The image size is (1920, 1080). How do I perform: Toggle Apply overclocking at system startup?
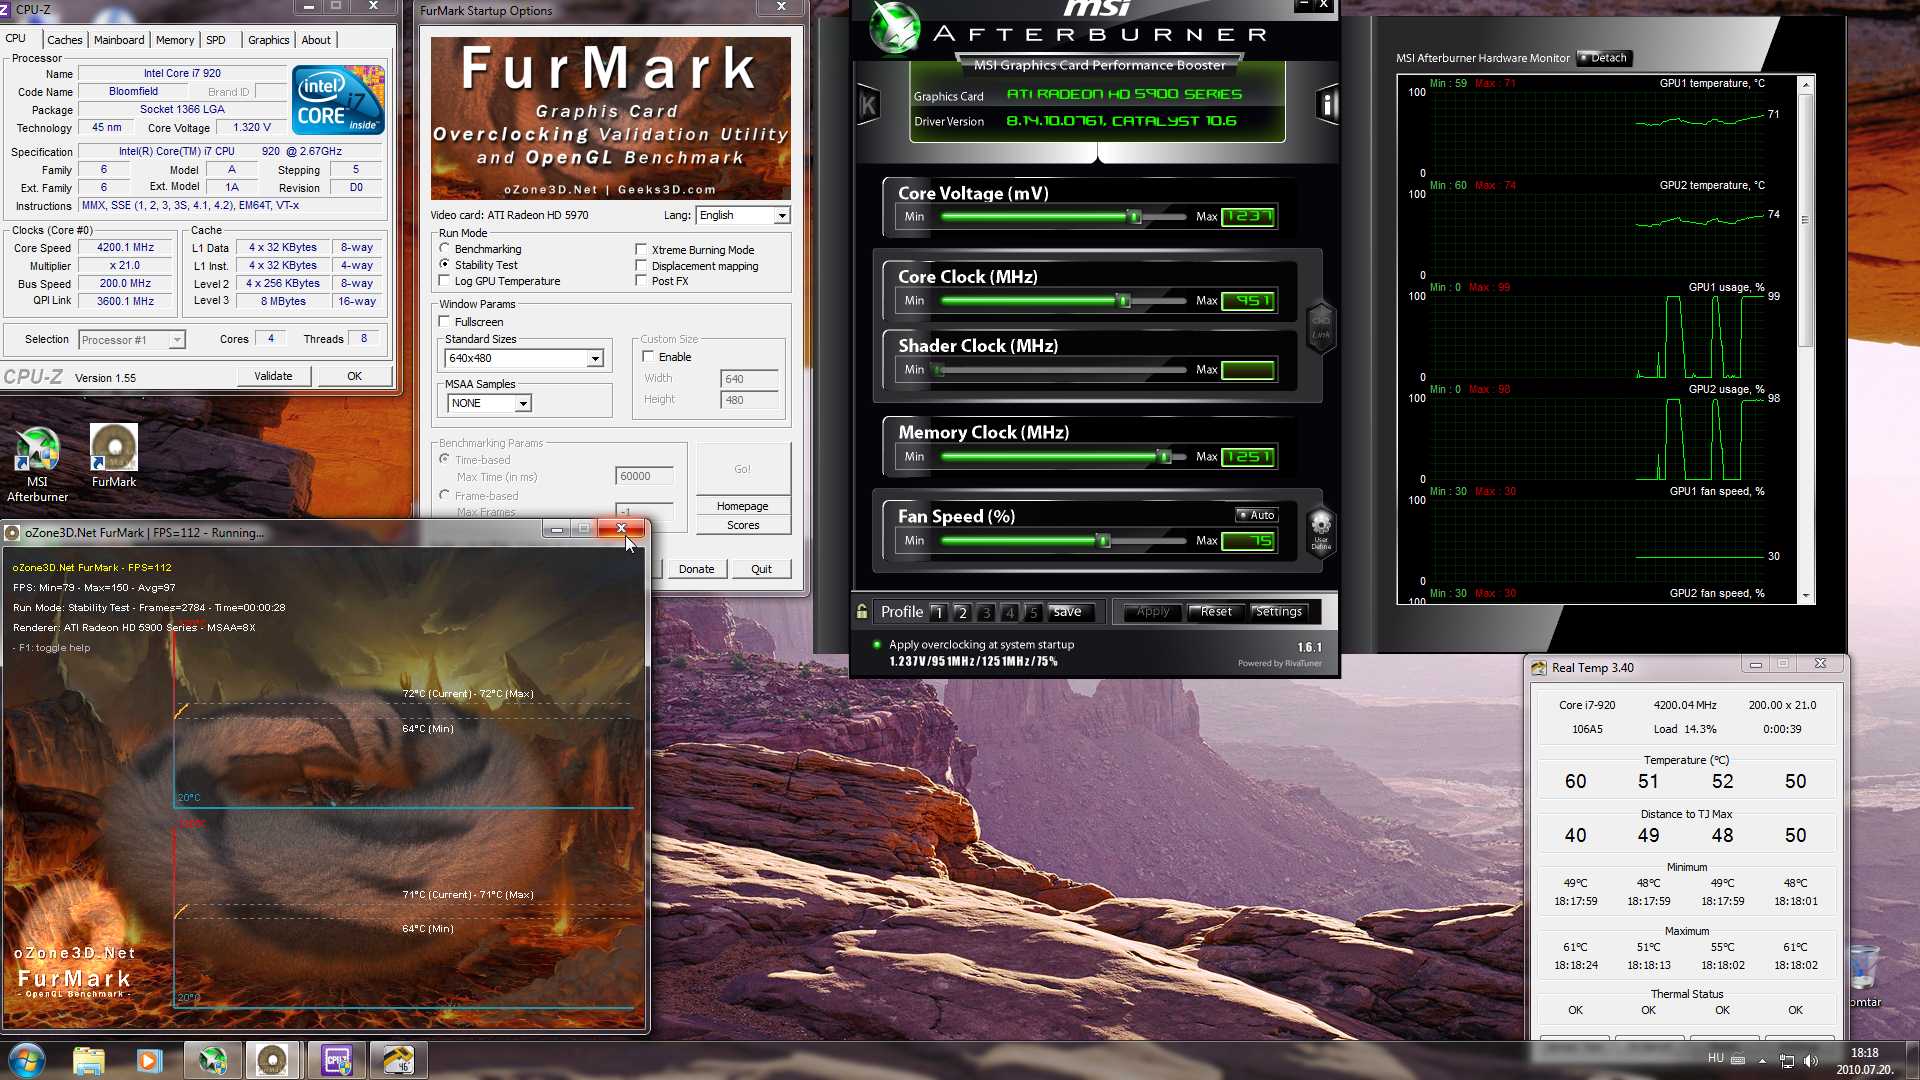point(877,645)
